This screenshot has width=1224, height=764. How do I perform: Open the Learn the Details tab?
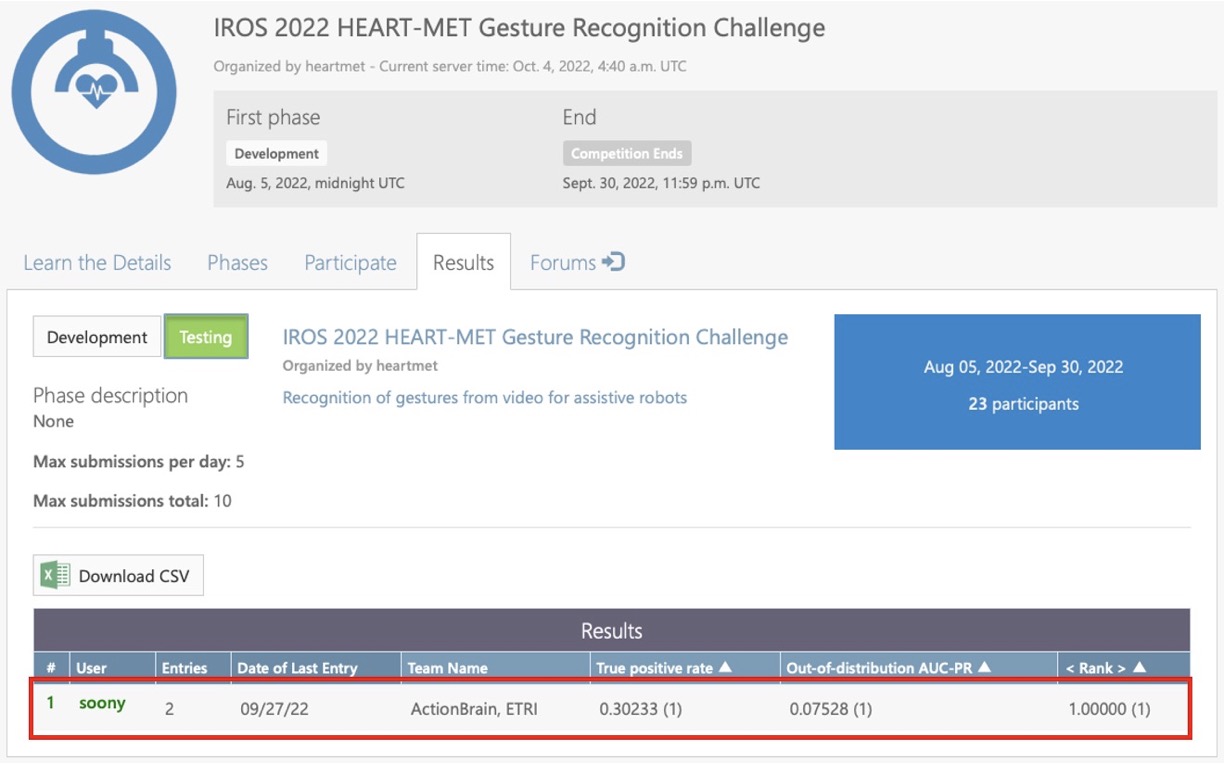point(97,263)
